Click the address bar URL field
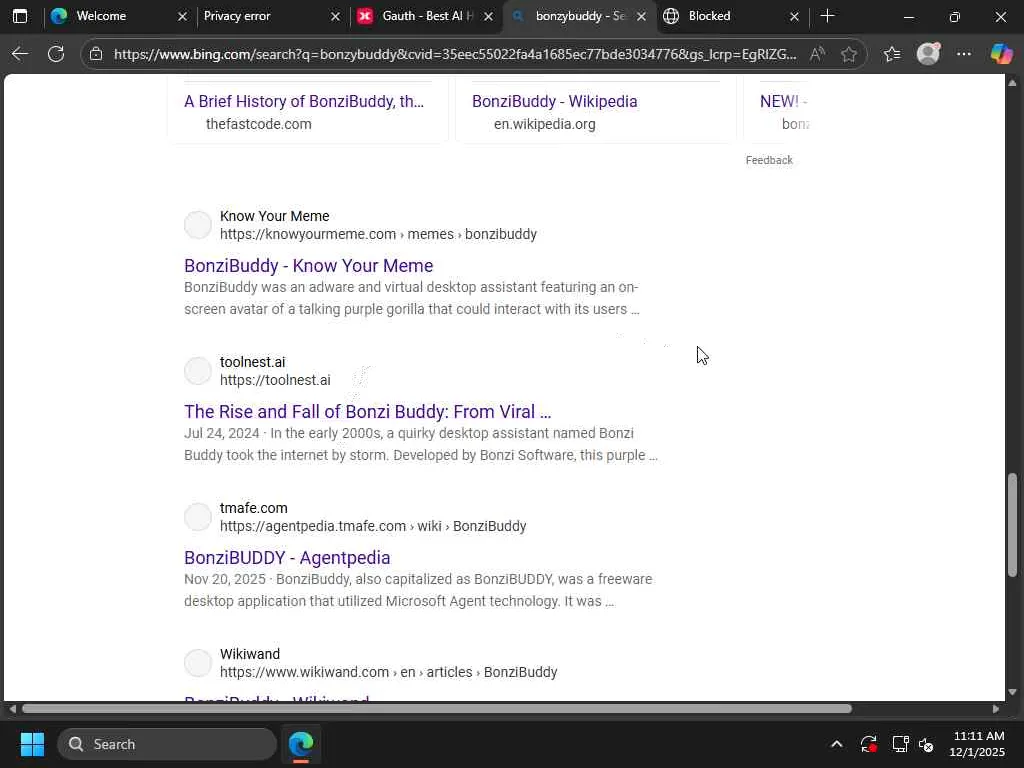The image size is (1024, 768). [455, 54]
